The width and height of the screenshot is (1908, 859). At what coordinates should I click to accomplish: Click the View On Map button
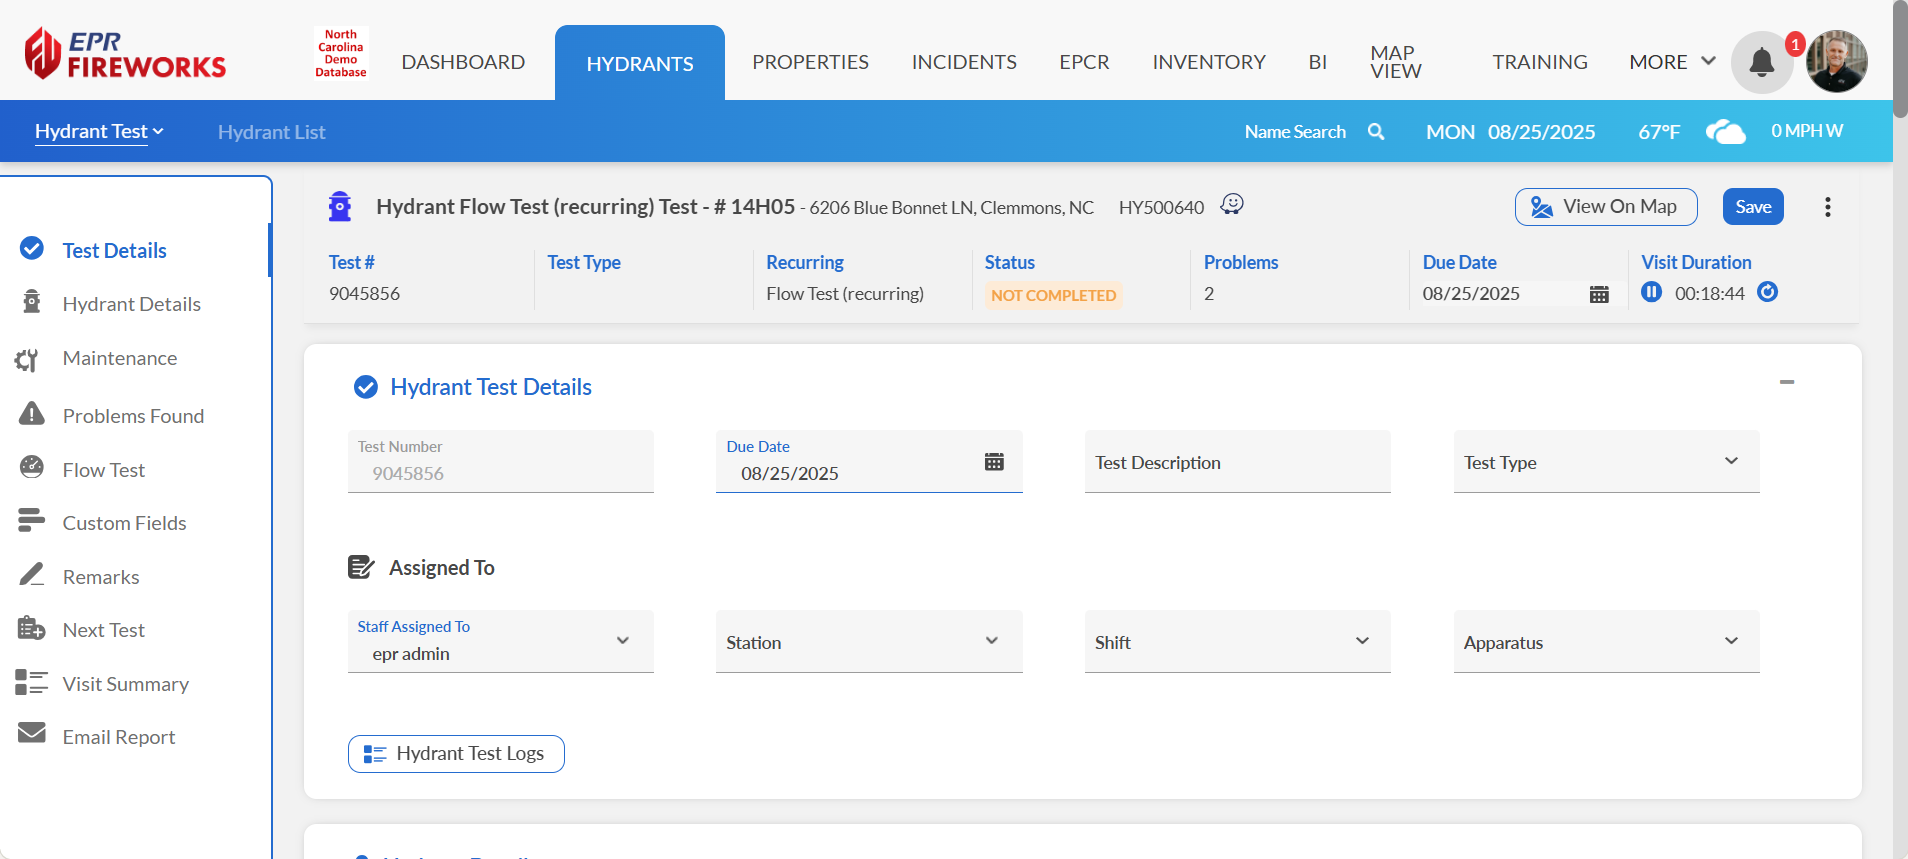pyautogui.click(x=1605, y=207)
